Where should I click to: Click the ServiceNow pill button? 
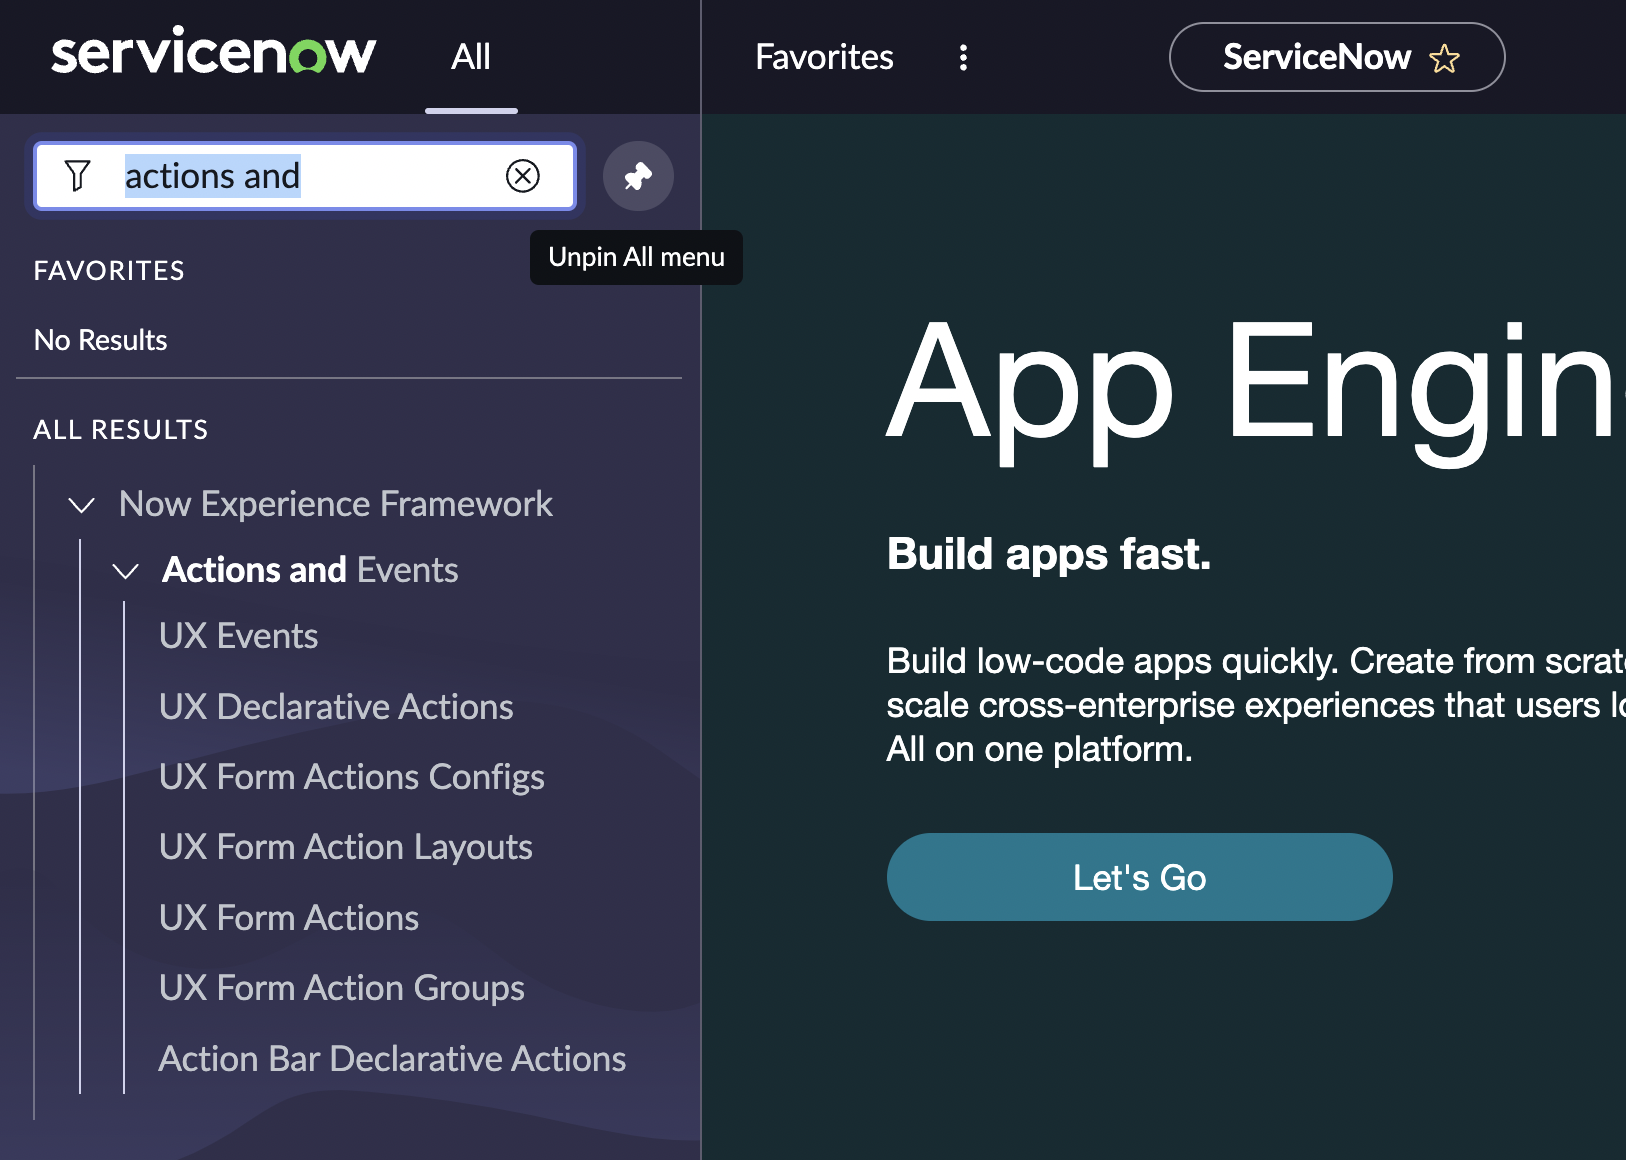coord(1316,57)
